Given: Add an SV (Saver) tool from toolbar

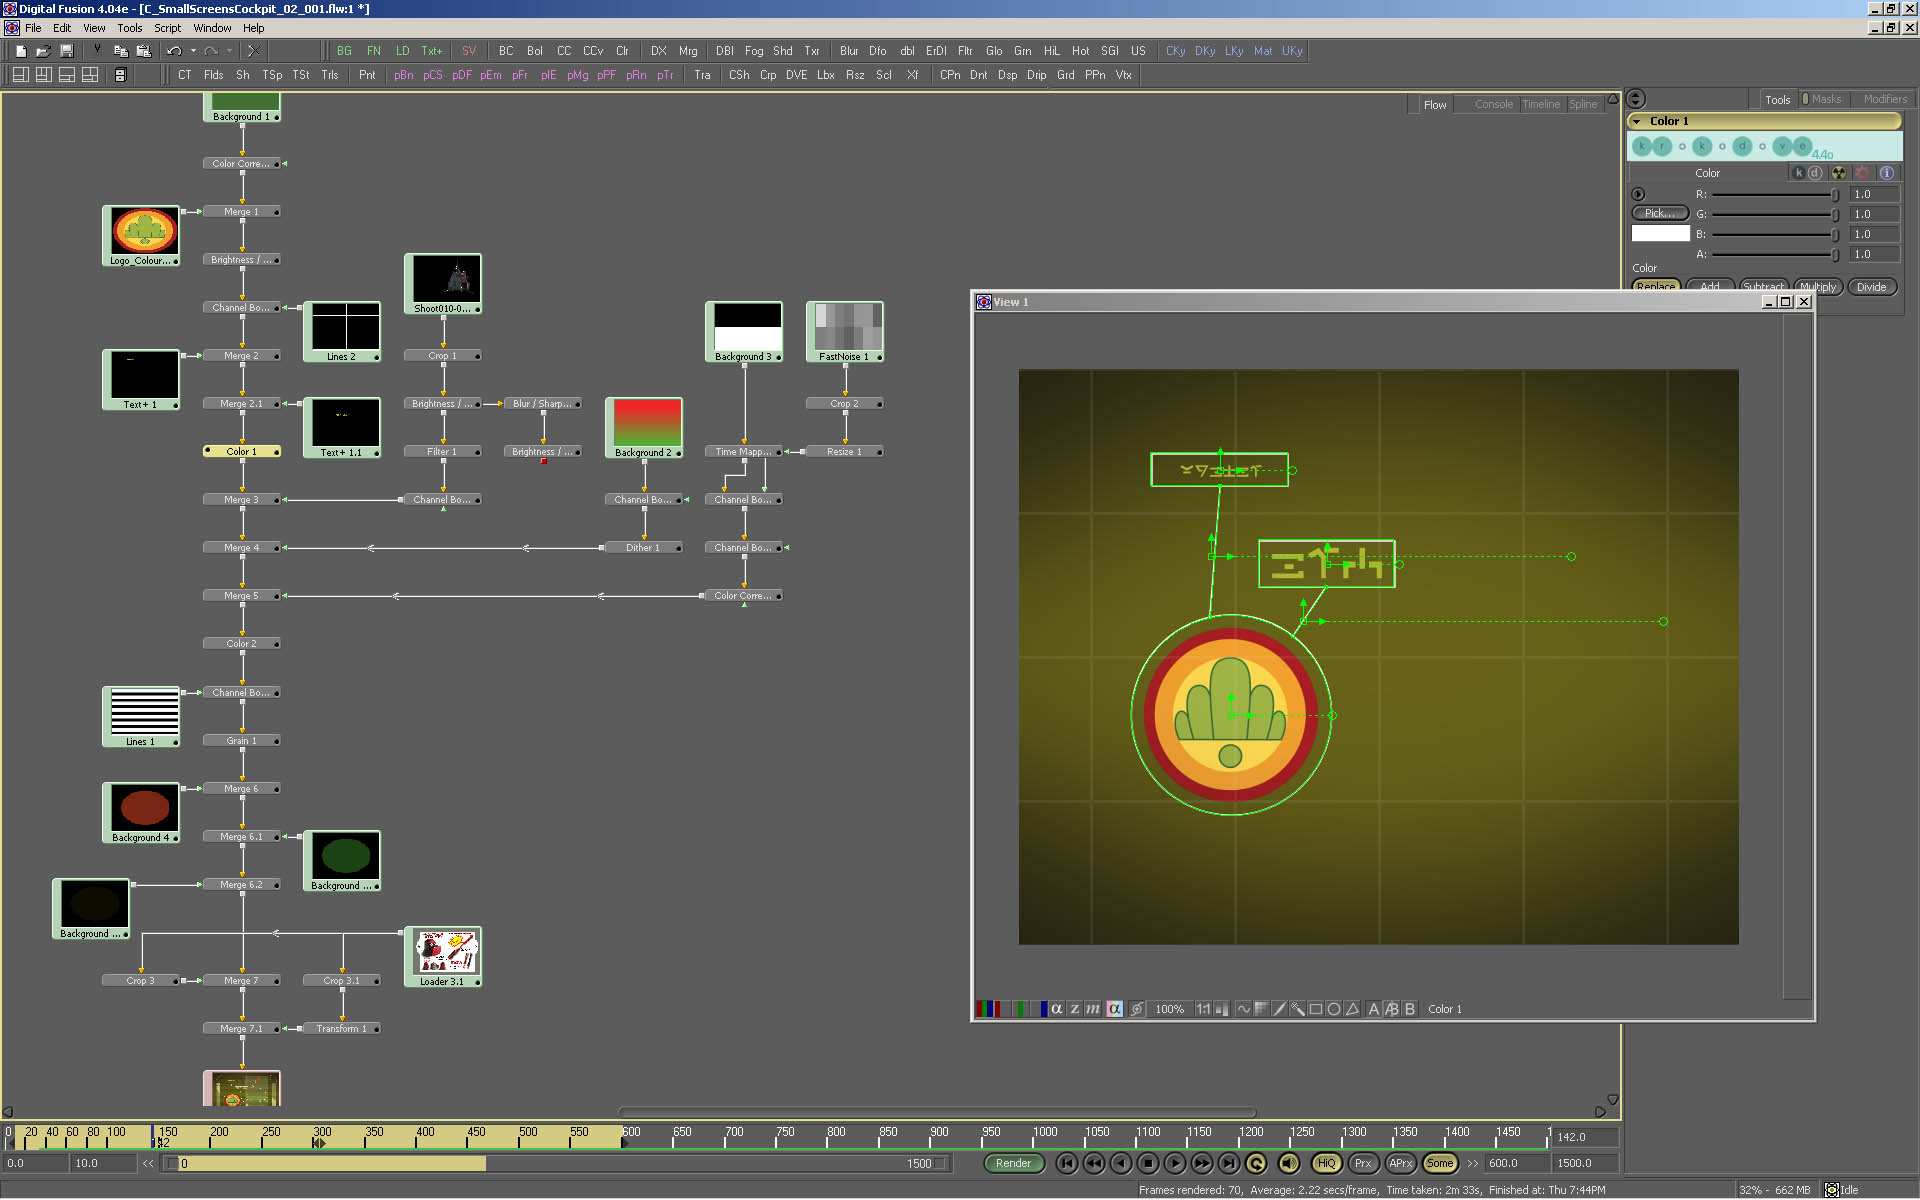Looking at the screenshot, I should pyautogui.click(x=468, y=51).
